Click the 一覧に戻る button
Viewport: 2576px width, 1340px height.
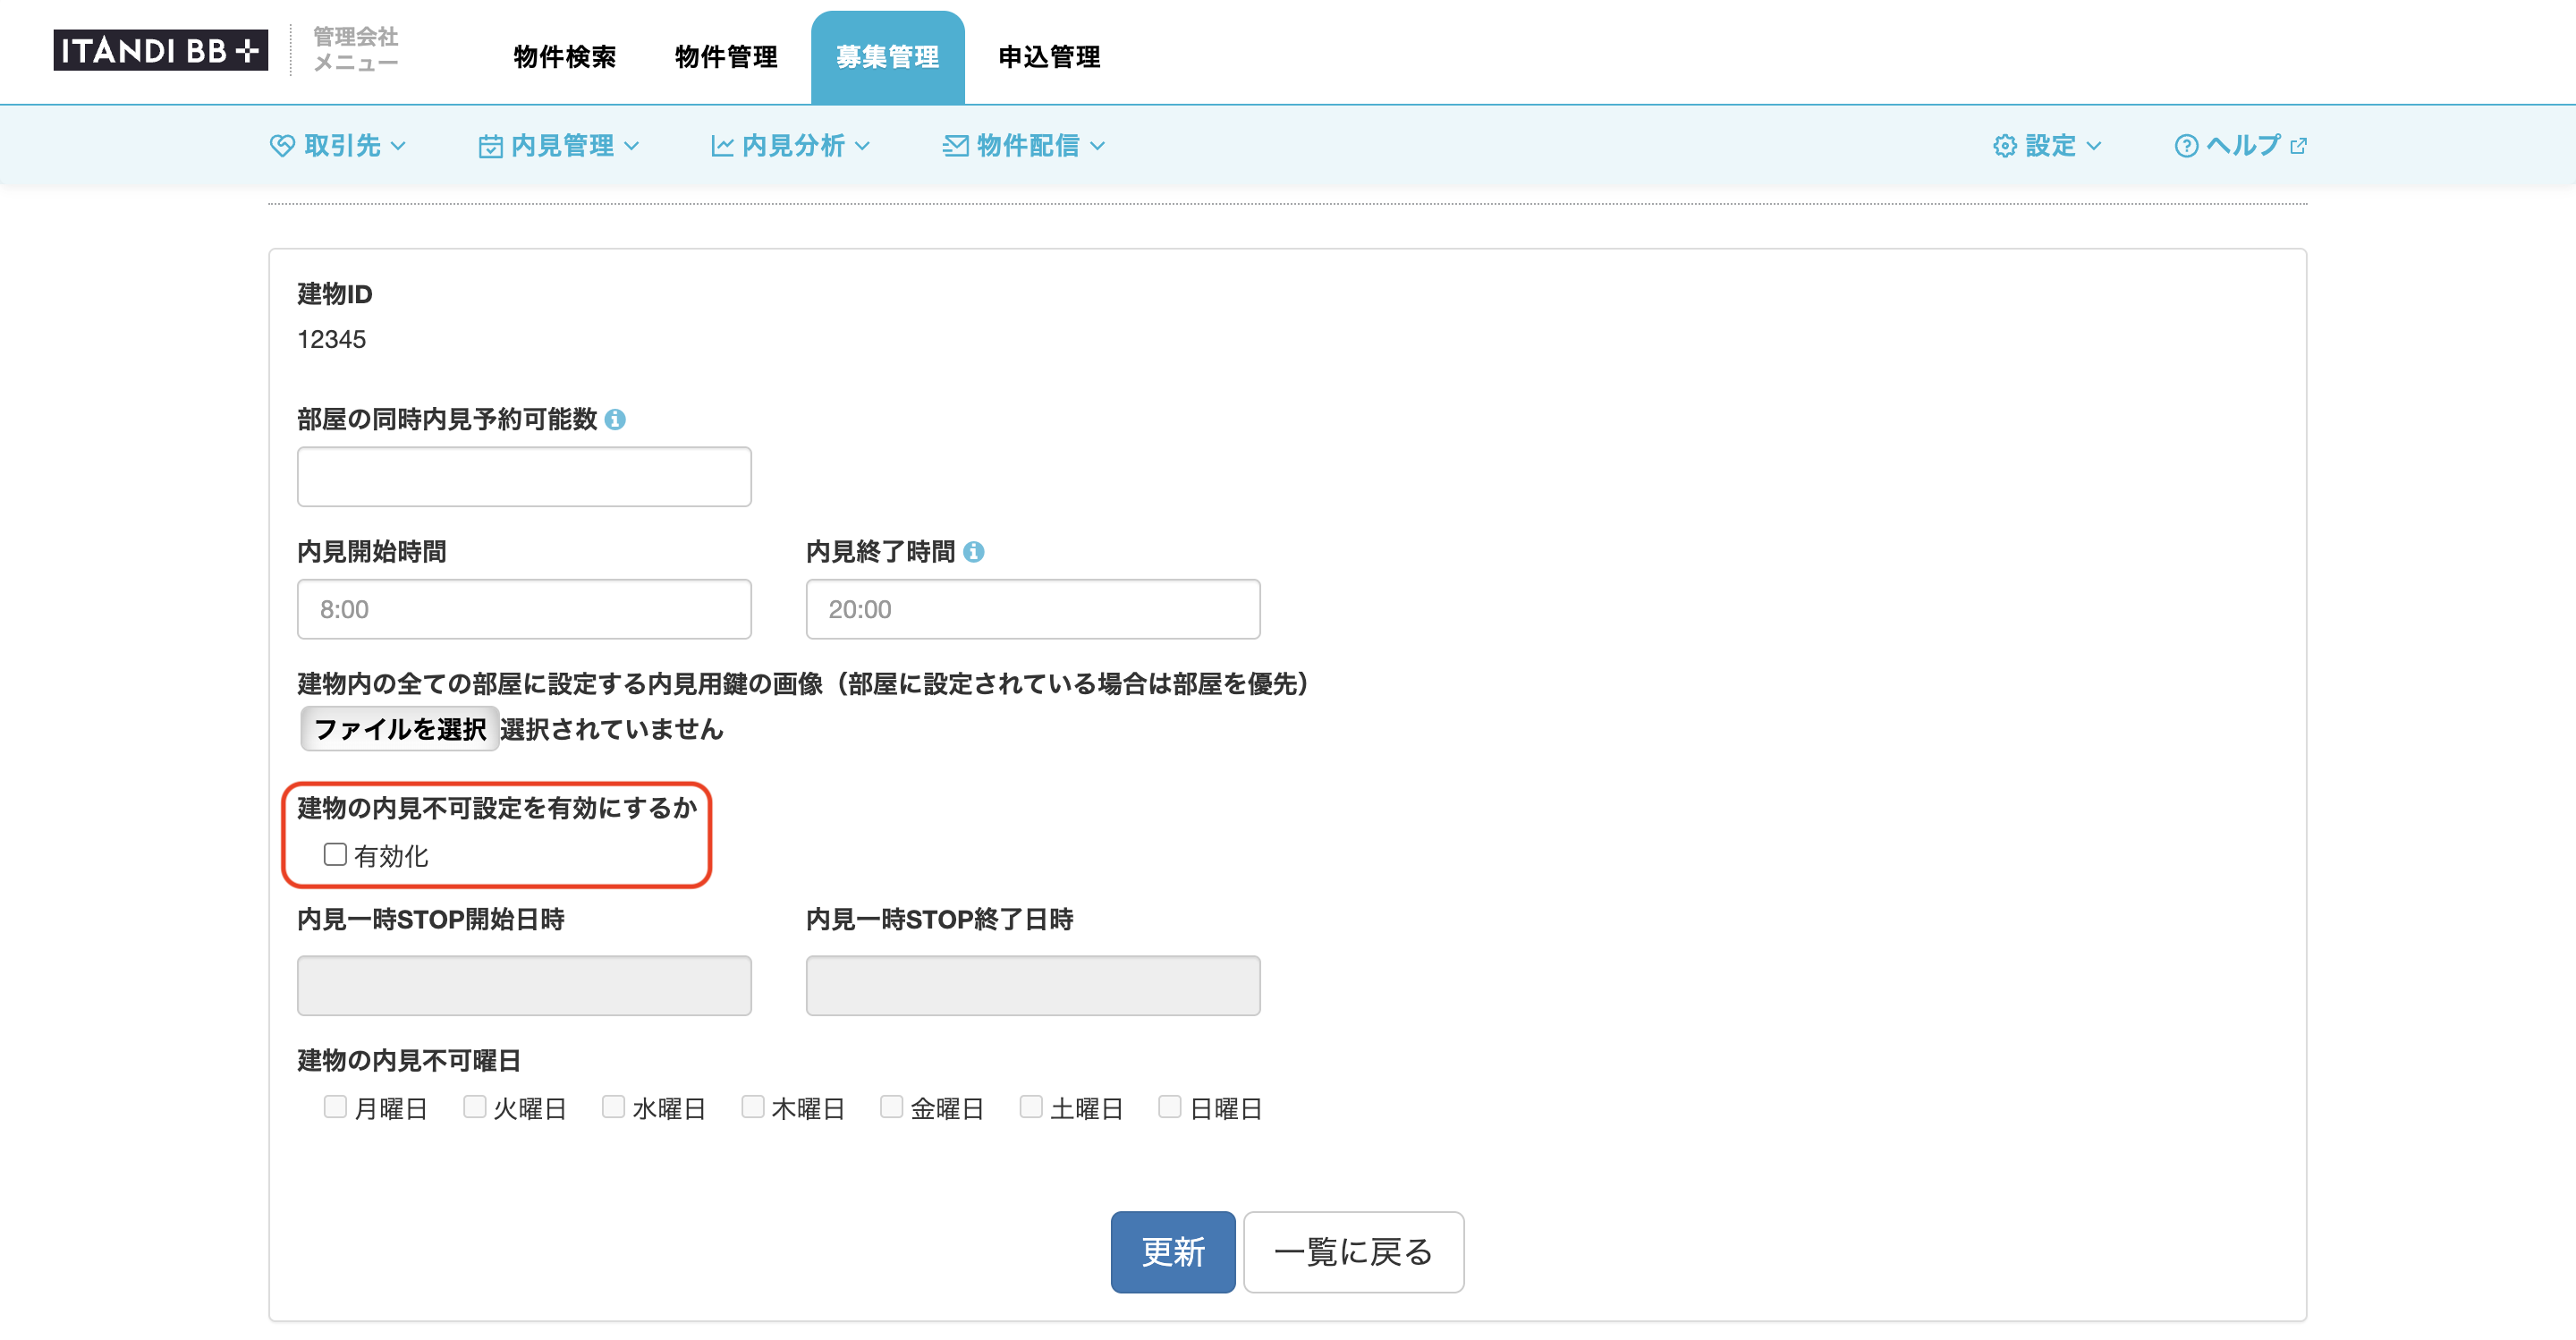coord(1354,1252)
